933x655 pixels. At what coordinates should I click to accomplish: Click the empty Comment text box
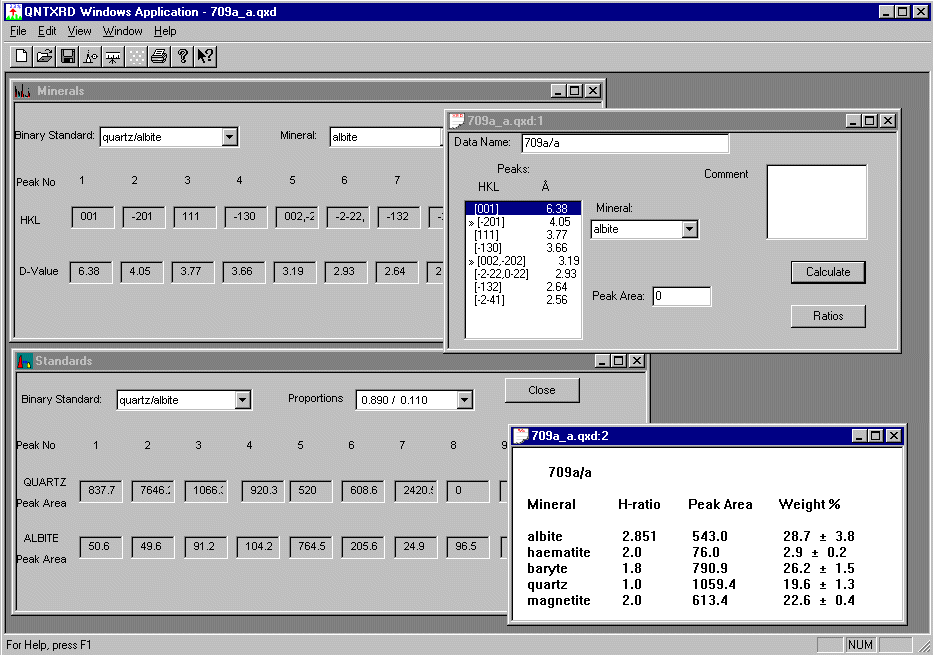[x=816, y=202]
